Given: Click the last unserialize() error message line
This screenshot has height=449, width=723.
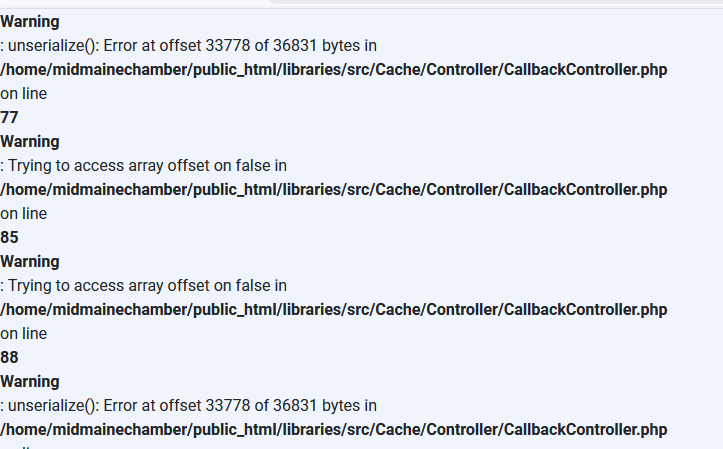Looking at the screenshot, I should (188, 405).
